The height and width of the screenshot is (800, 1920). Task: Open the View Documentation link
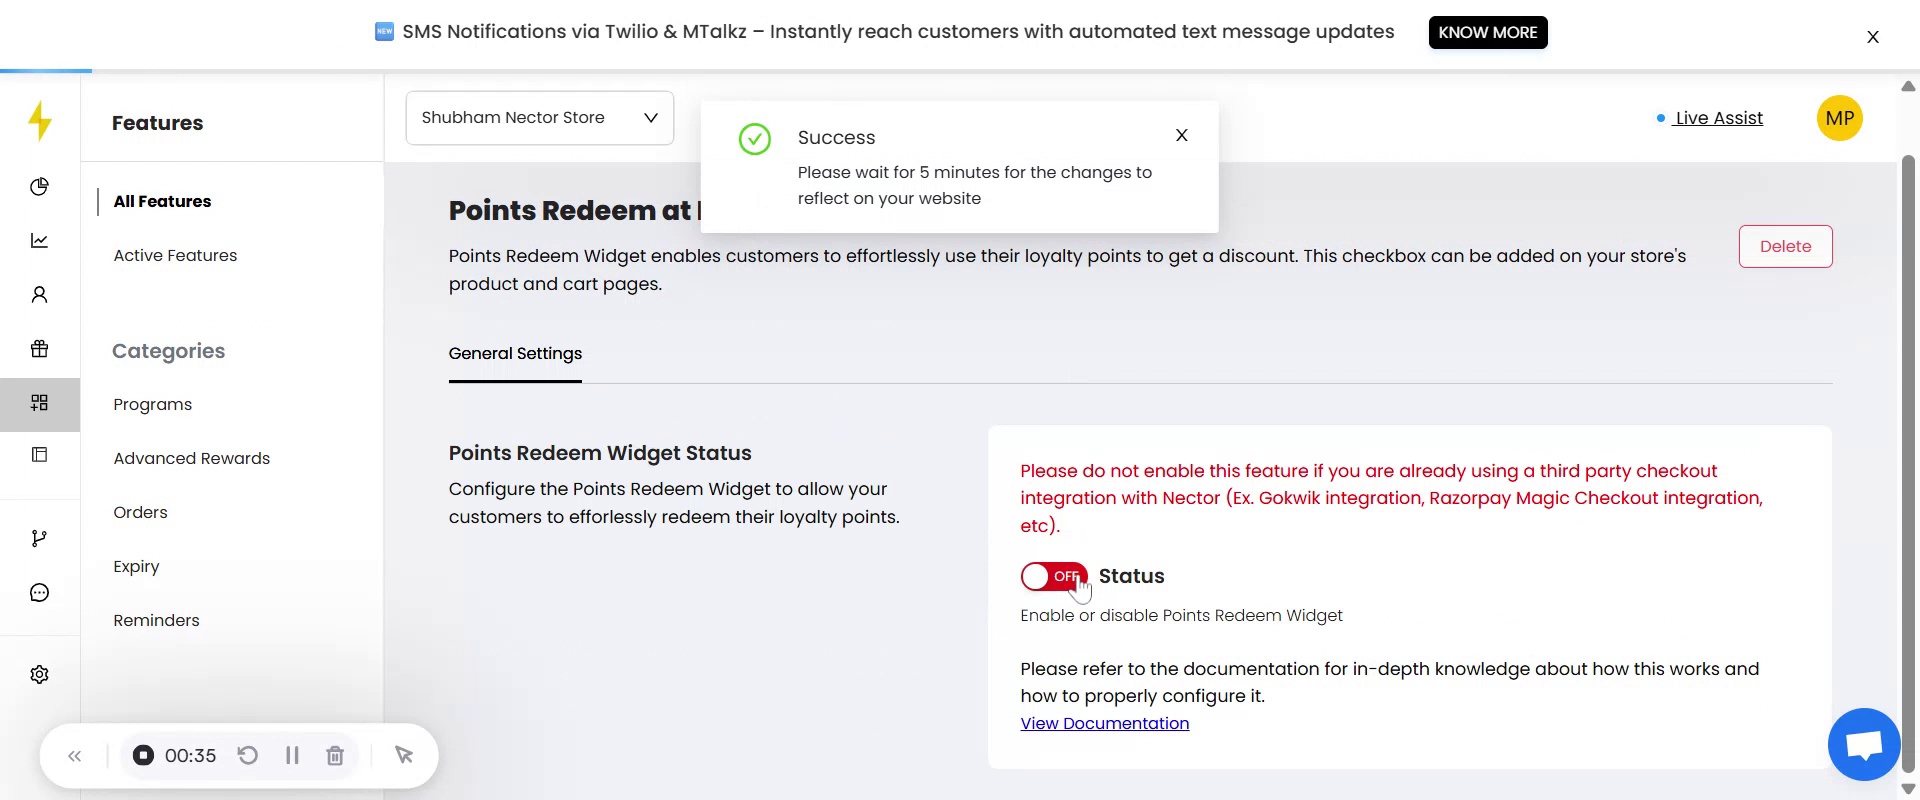pos(1104,724)
